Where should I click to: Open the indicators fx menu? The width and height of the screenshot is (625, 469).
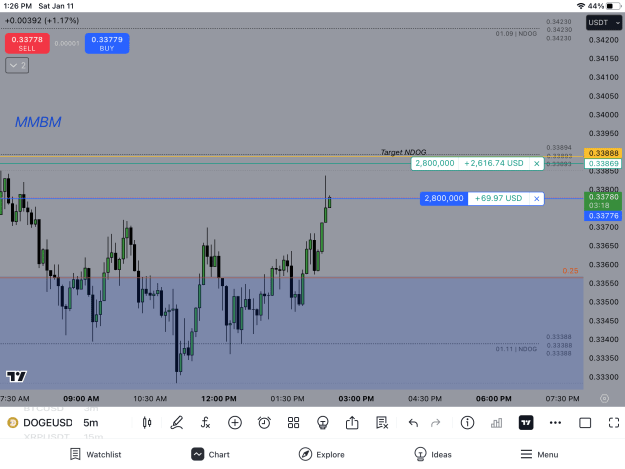[205, 423]
